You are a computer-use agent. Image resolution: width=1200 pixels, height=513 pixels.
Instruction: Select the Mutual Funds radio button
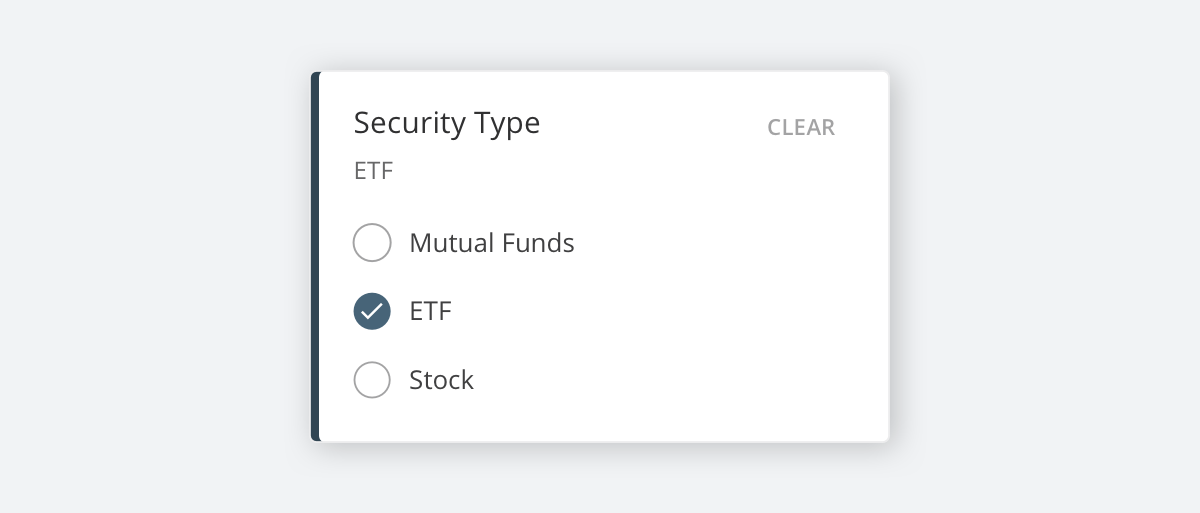point(372,243)
